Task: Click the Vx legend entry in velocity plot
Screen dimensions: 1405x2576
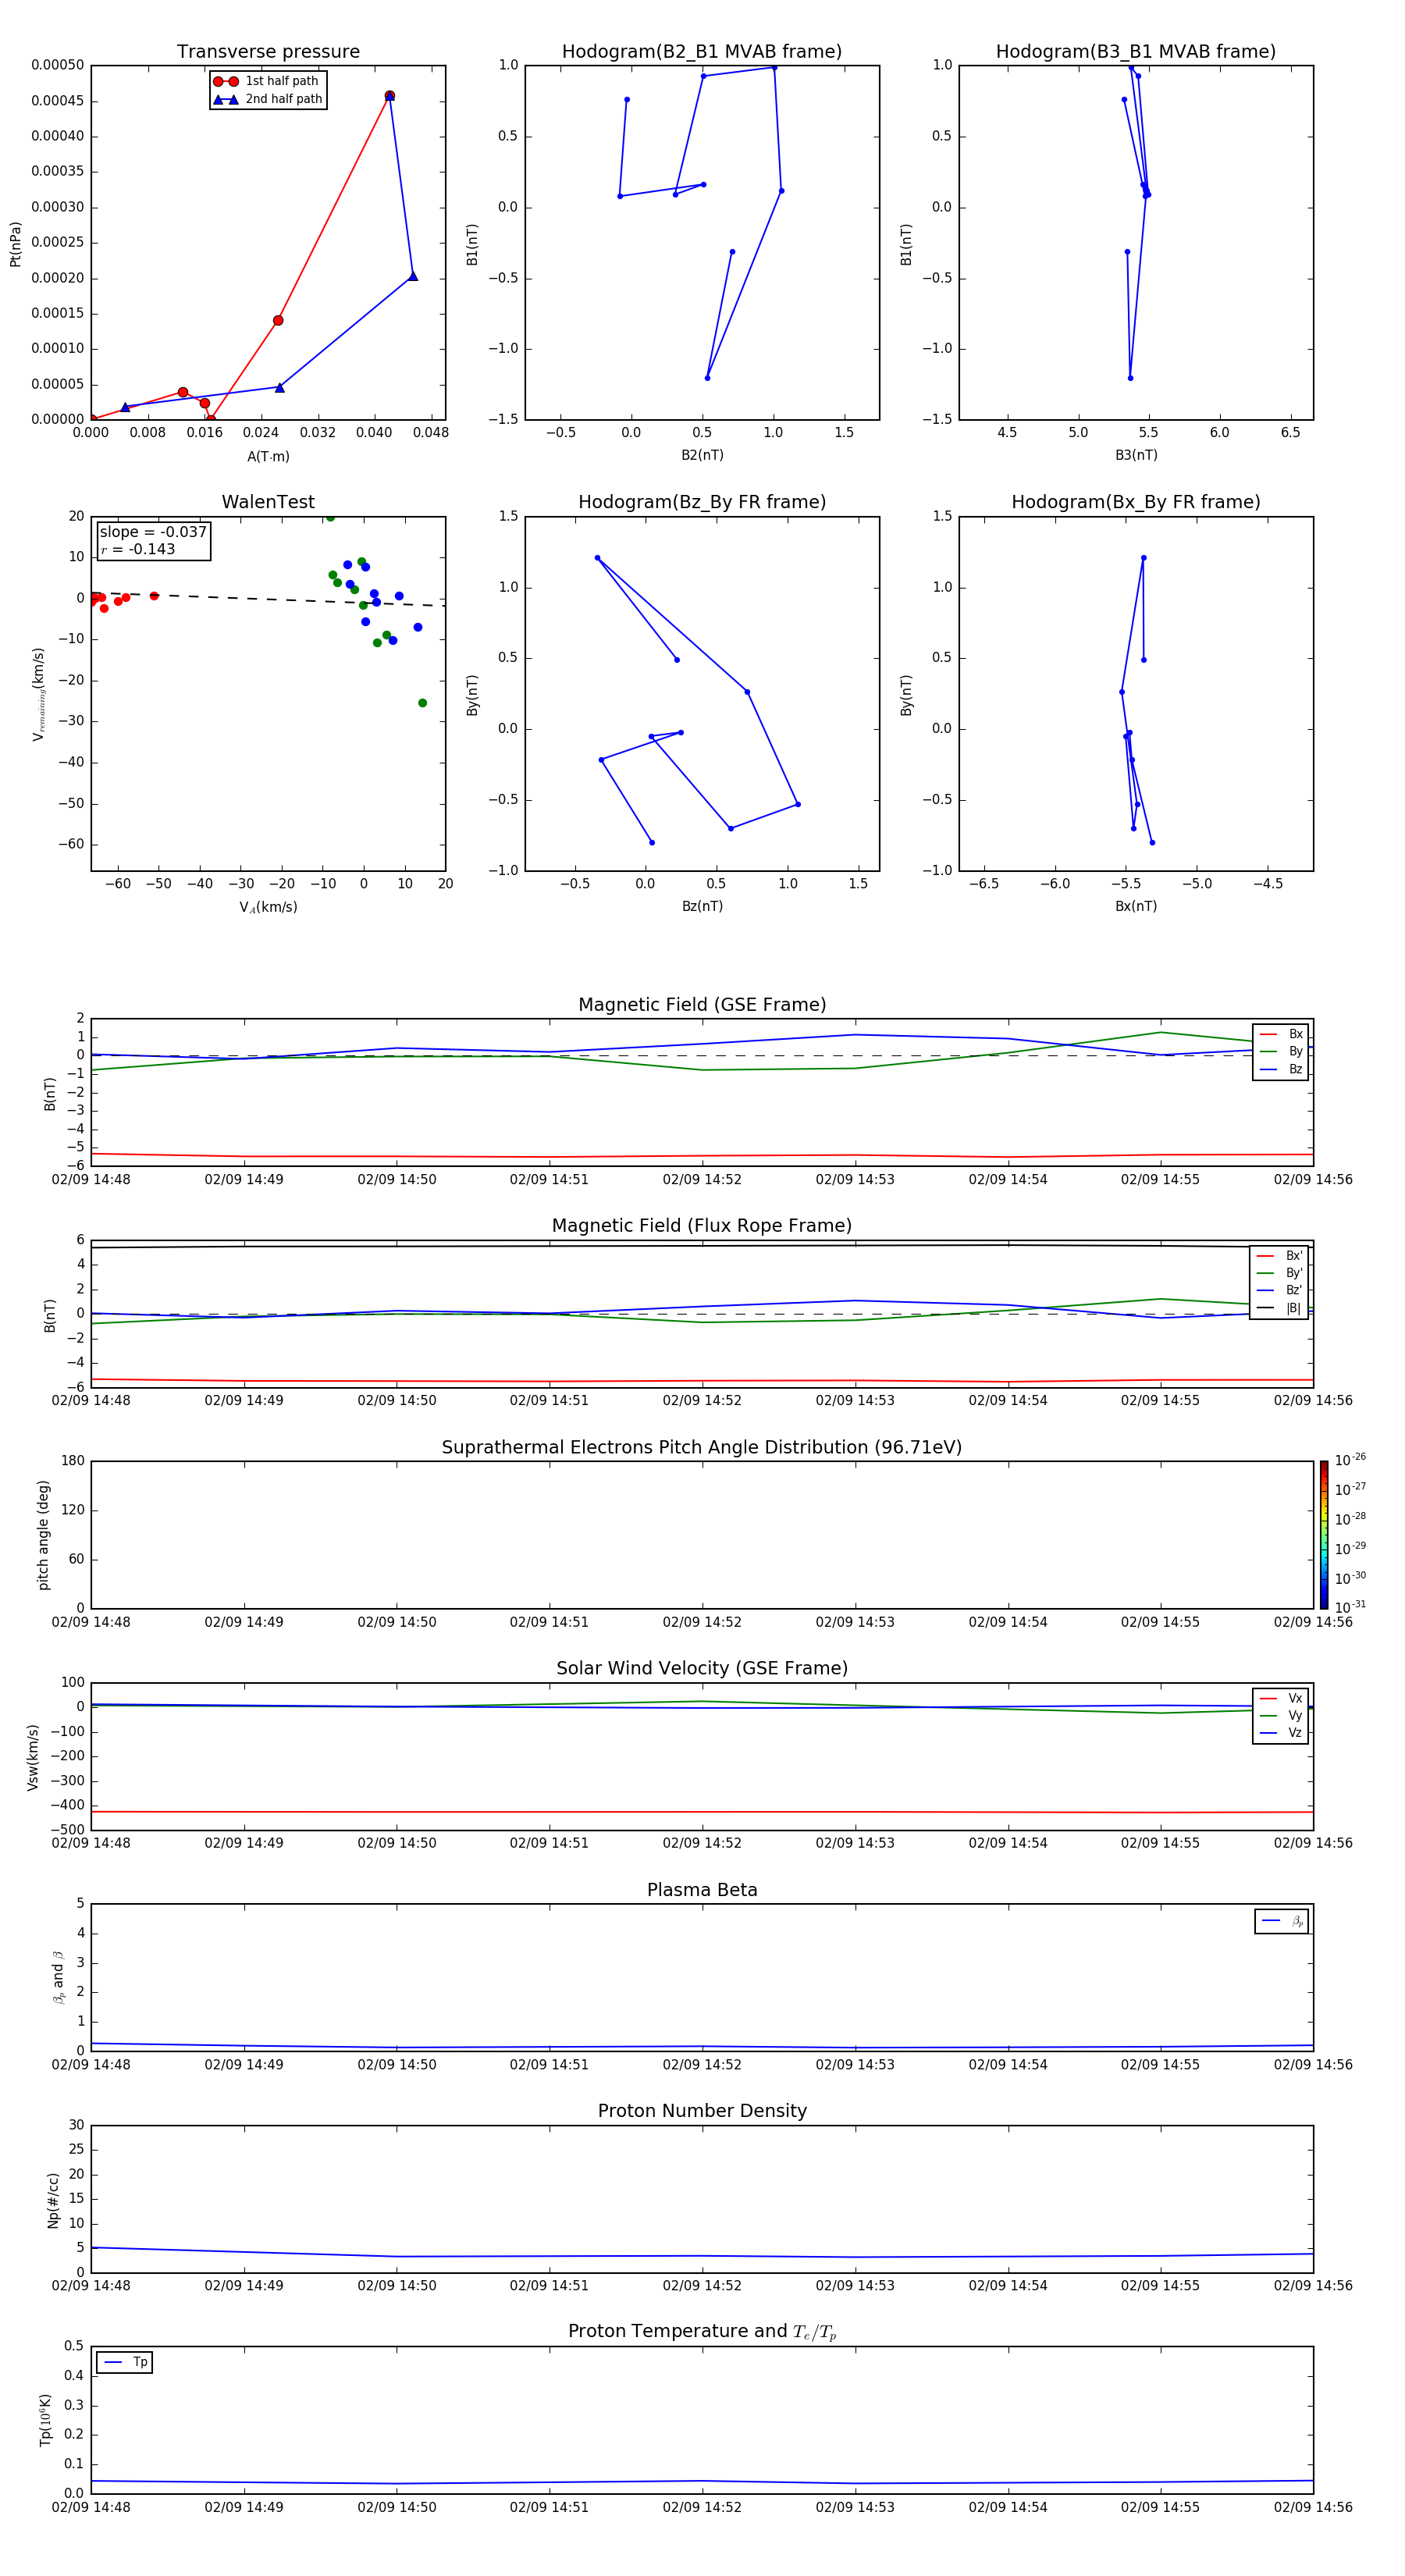Action: point(1281,1698)
